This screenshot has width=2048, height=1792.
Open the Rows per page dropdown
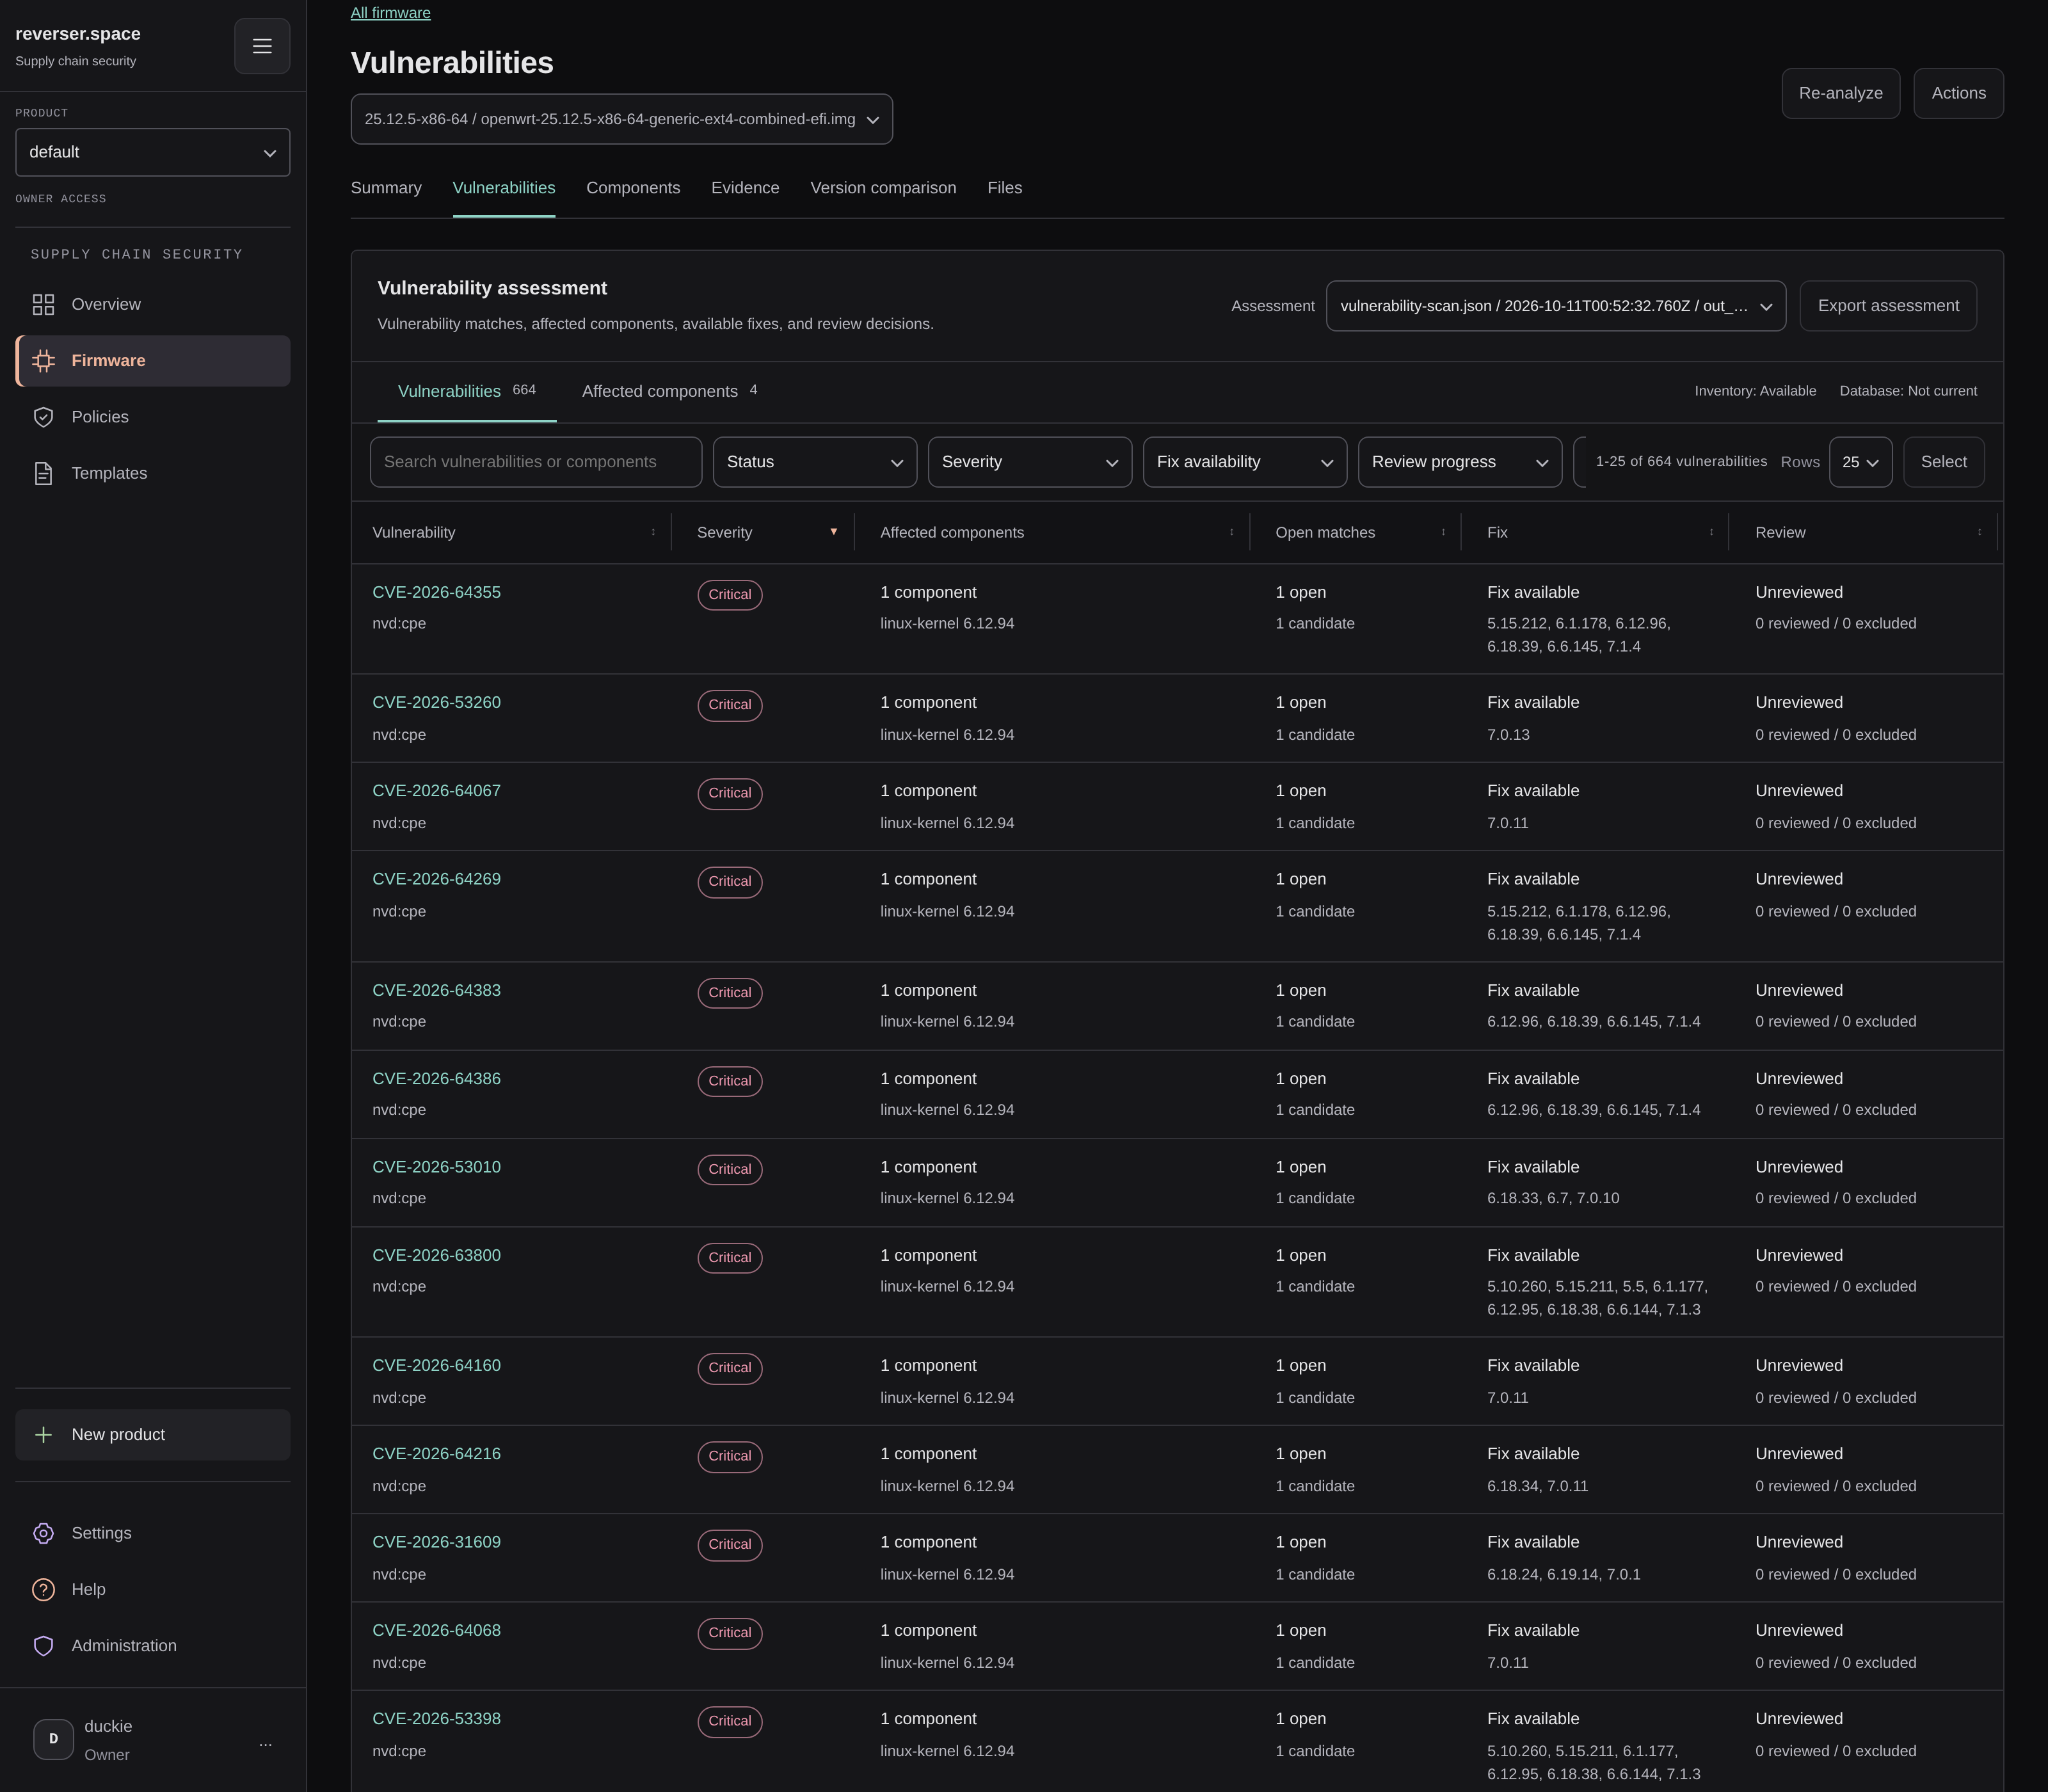(1860, 462)
